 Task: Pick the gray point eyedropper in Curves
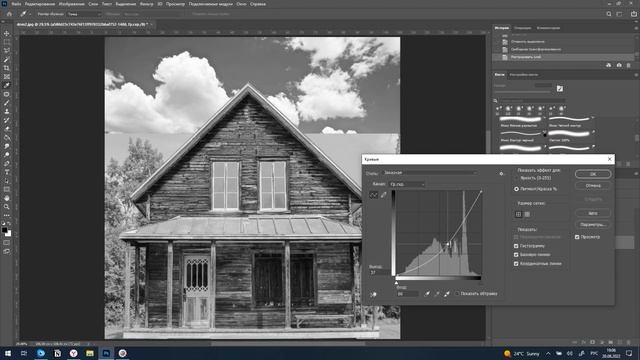click(x=437, y=293)
